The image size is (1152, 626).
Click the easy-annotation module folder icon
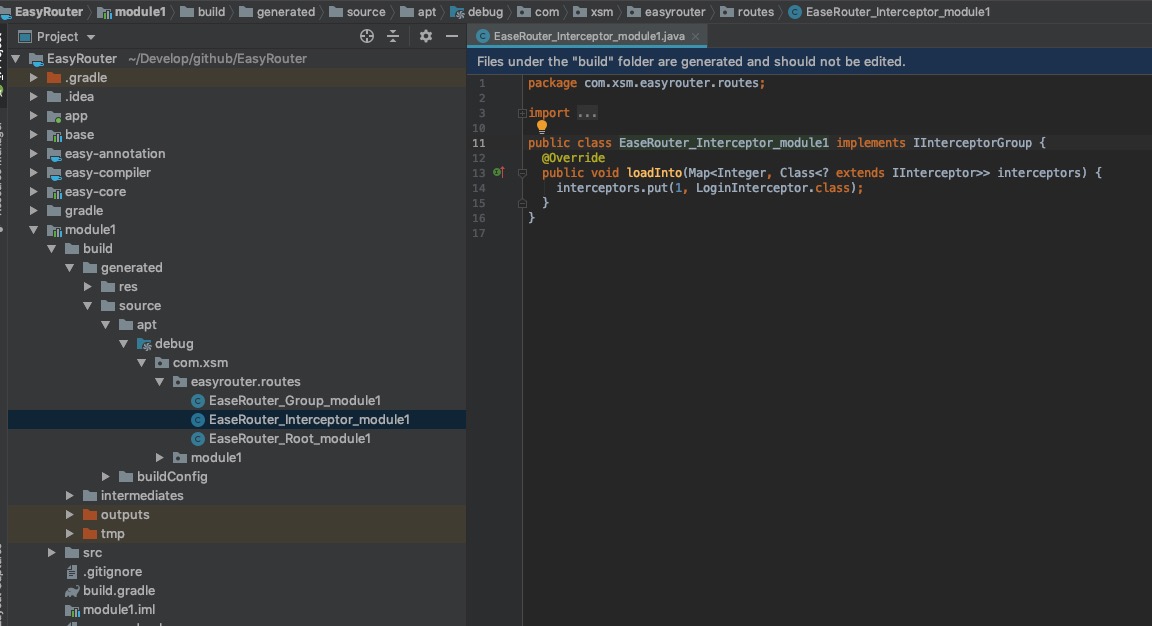54,154
